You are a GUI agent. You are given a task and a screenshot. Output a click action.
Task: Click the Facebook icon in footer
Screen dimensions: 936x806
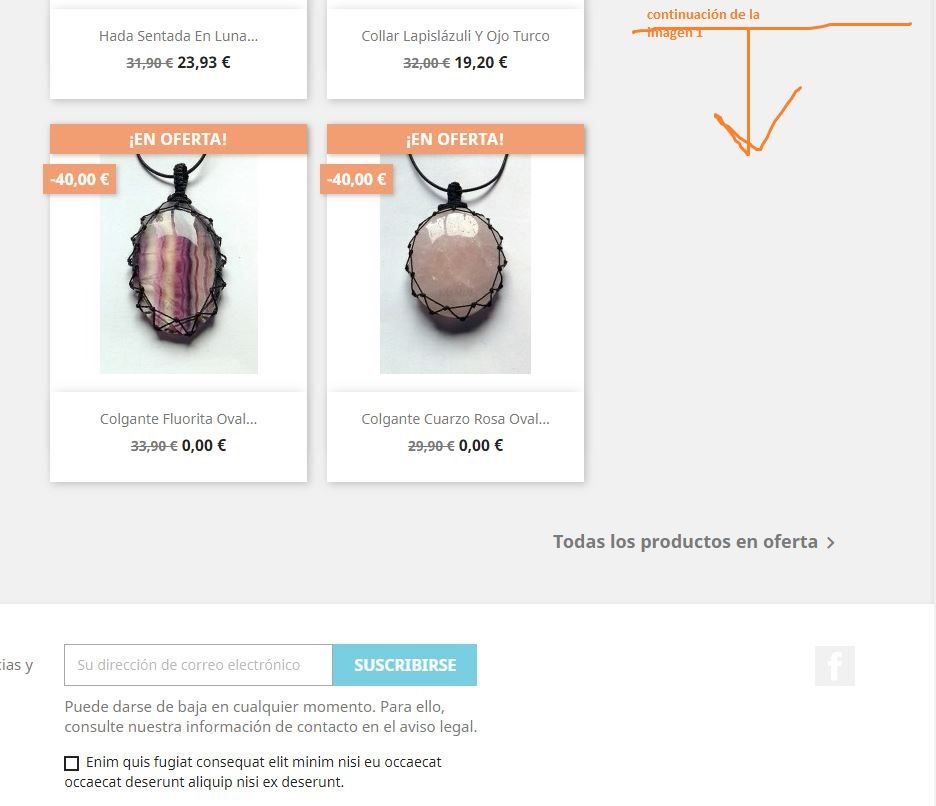(835, 665)
